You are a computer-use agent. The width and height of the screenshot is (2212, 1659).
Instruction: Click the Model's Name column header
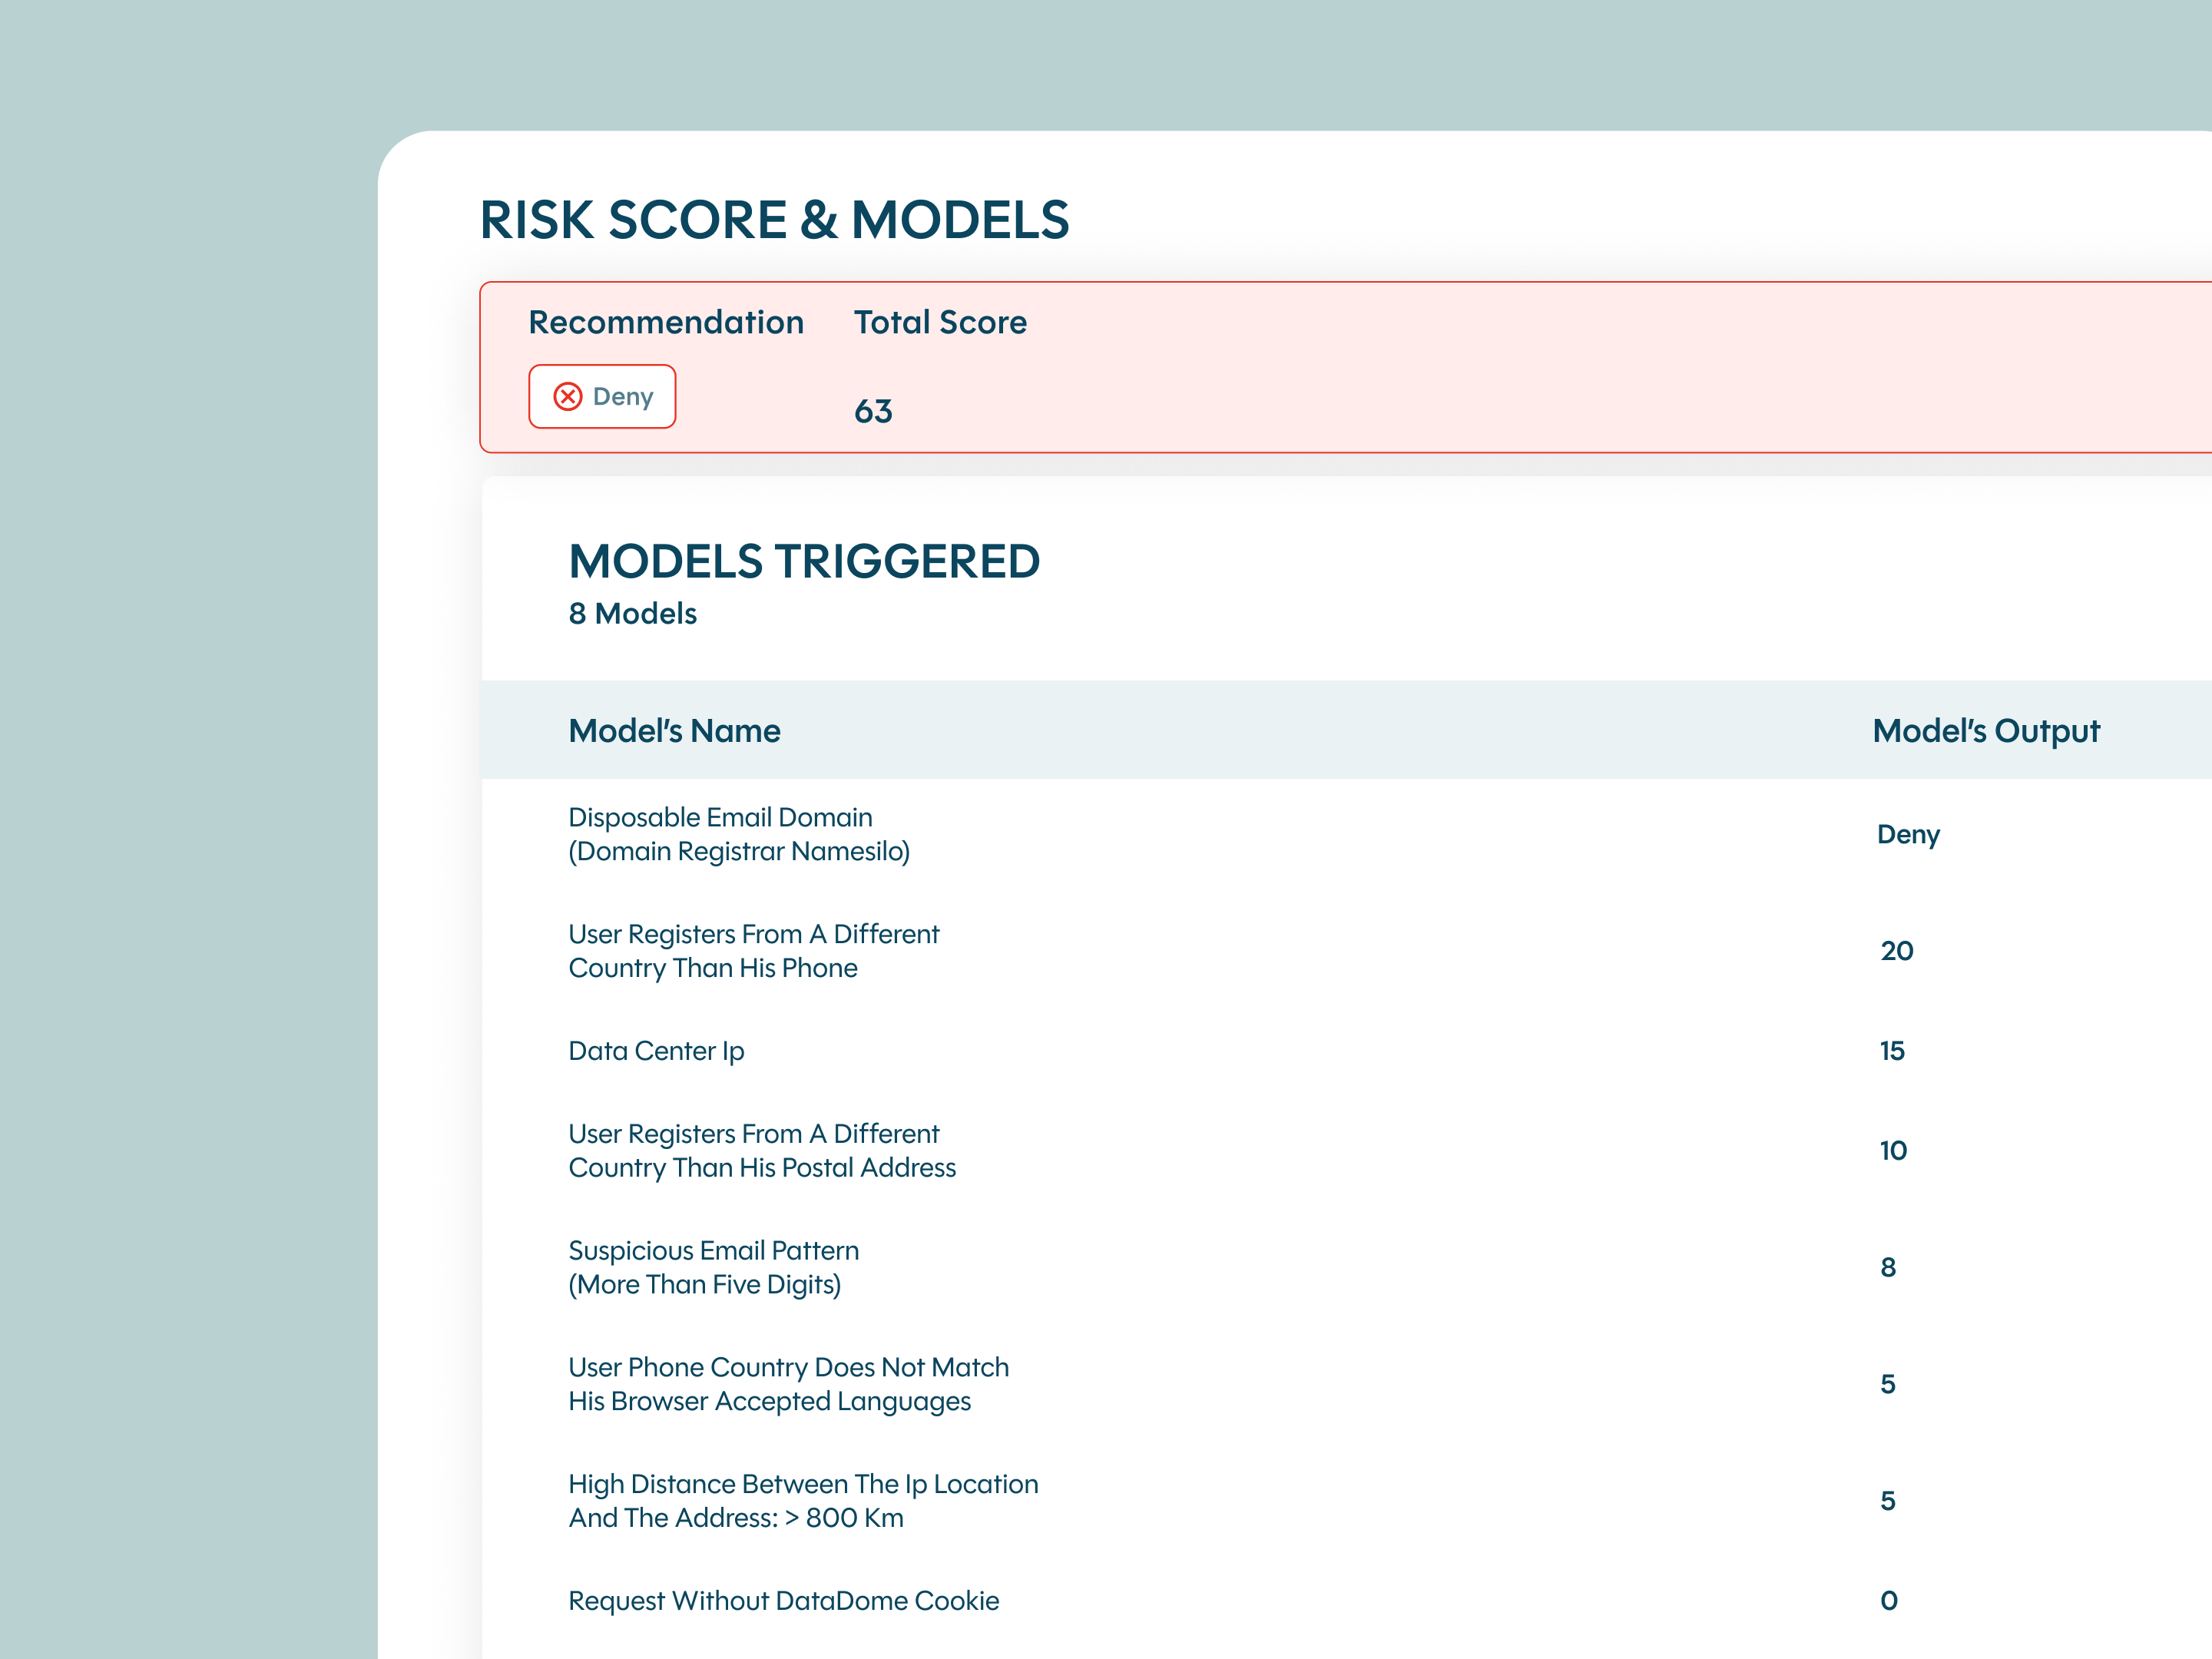(675, 731)
